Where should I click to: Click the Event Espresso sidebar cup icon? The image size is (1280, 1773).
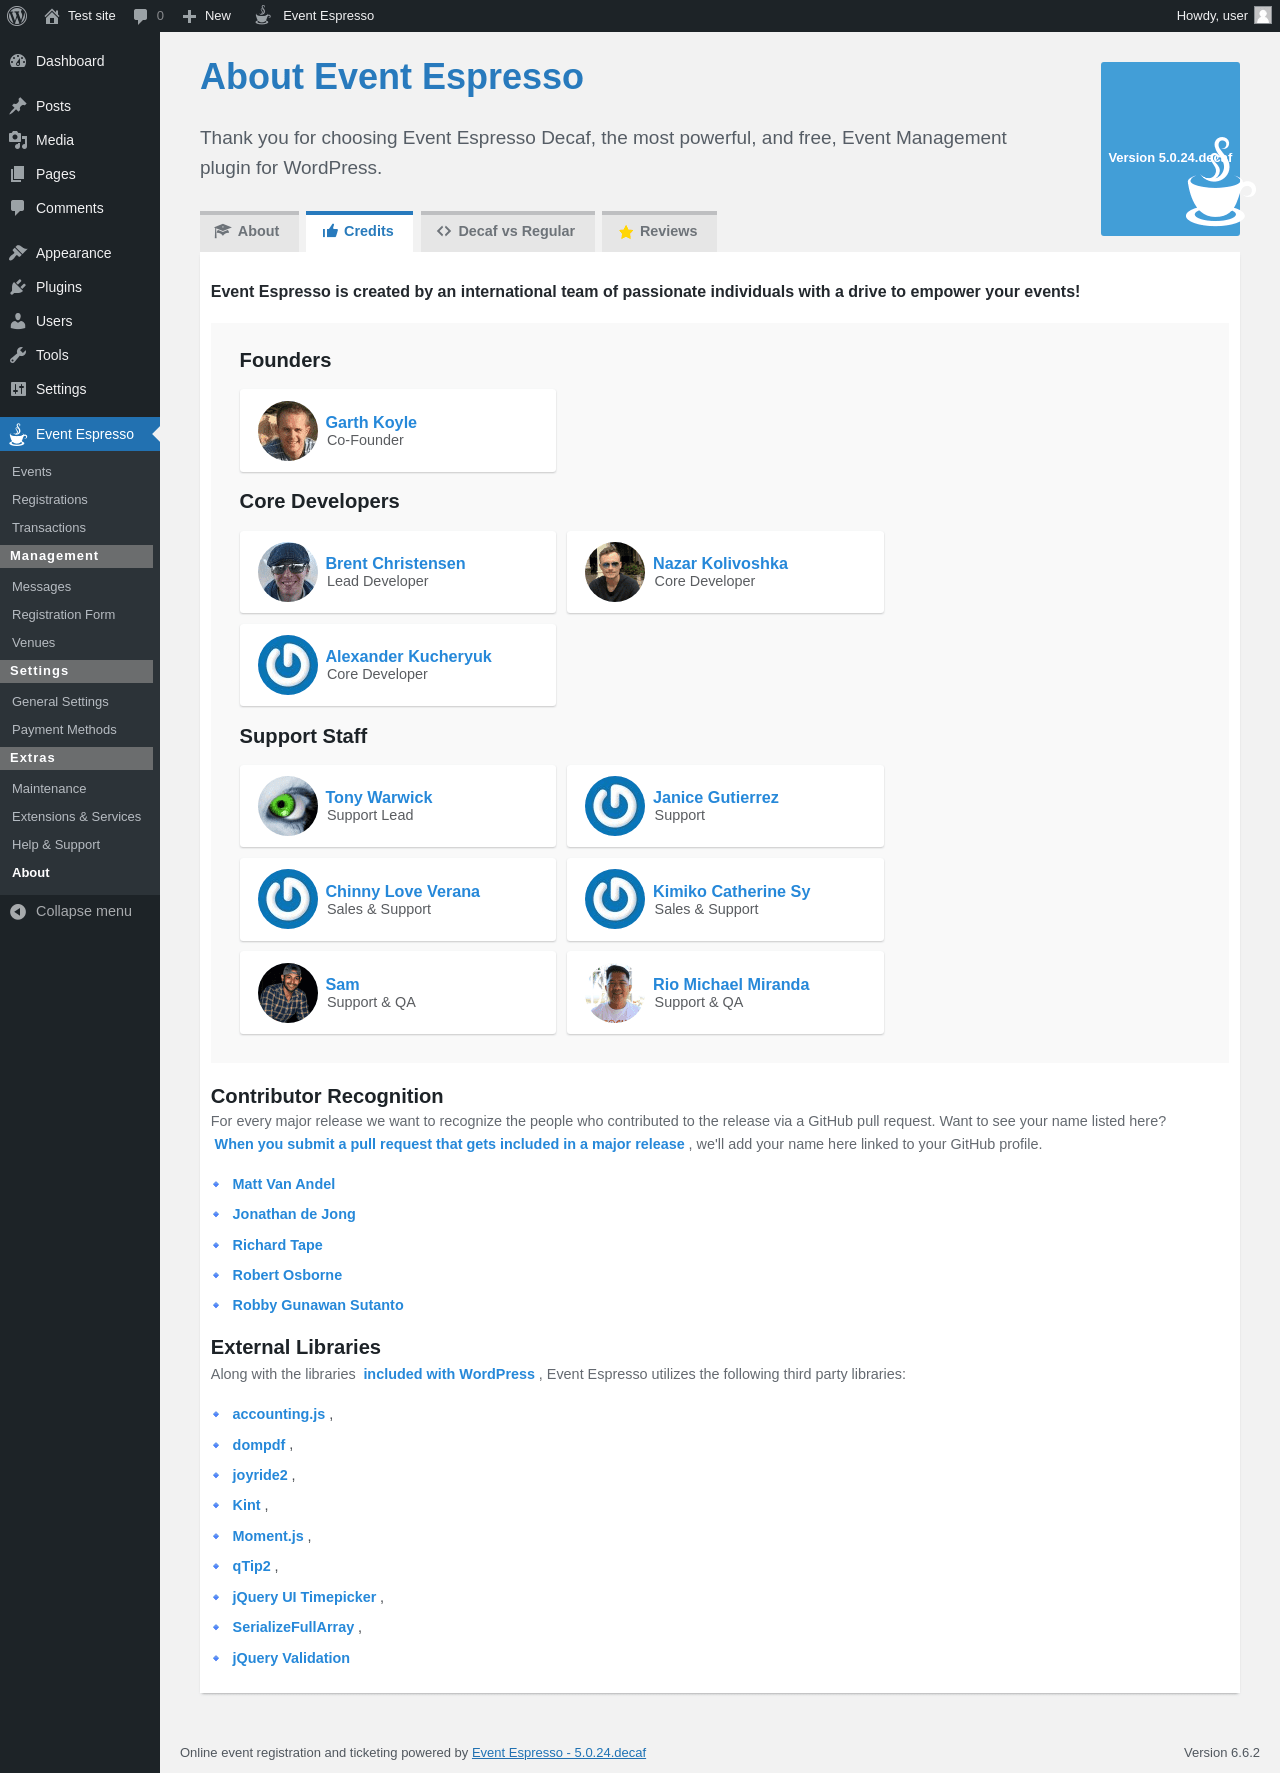(x=18, y=434)
